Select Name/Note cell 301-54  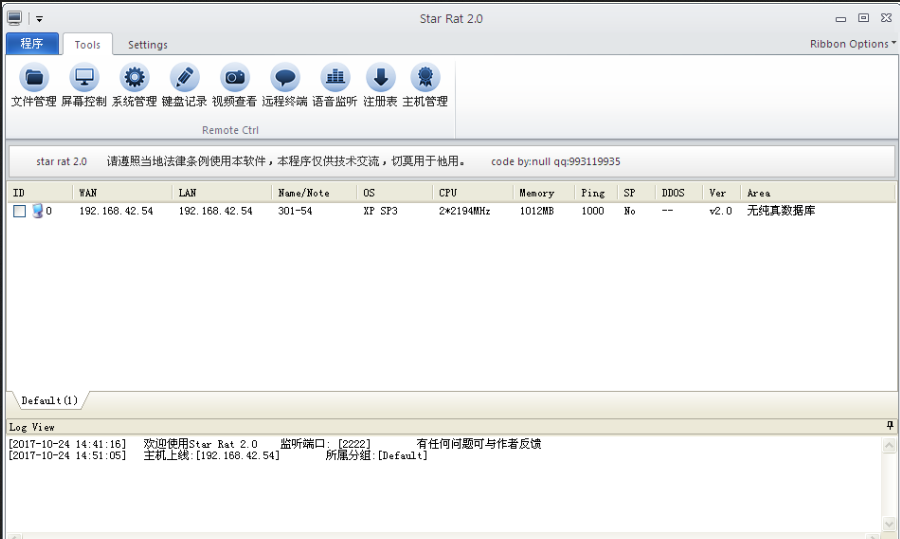click(295, 211)
